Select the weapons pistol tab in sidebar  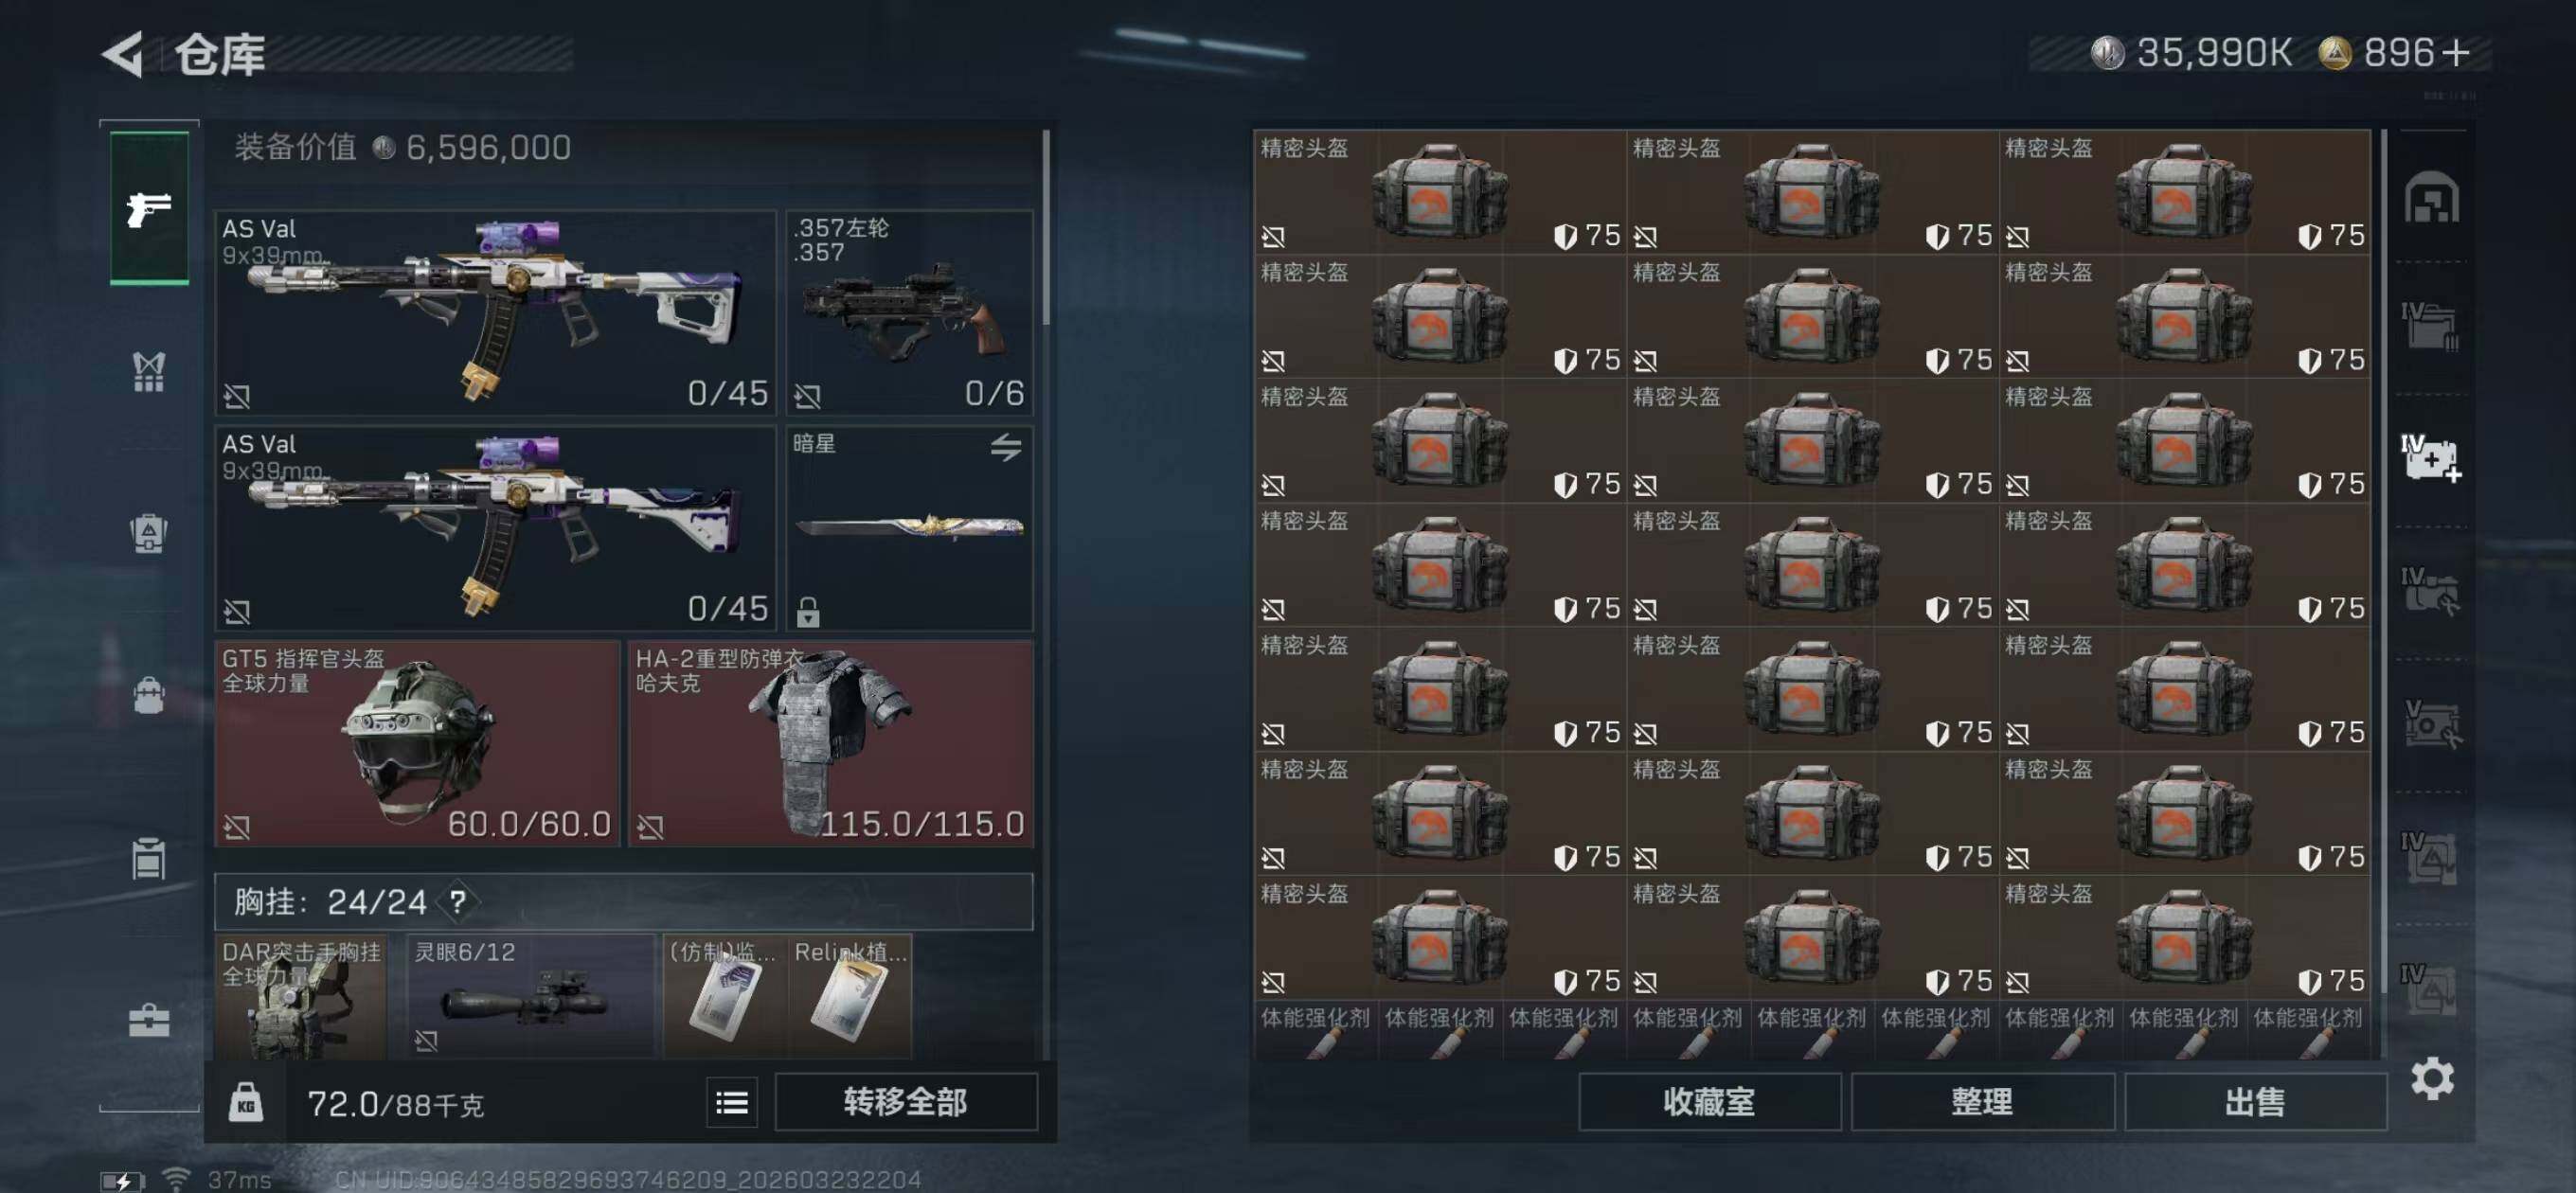click(x=149, y=208)
